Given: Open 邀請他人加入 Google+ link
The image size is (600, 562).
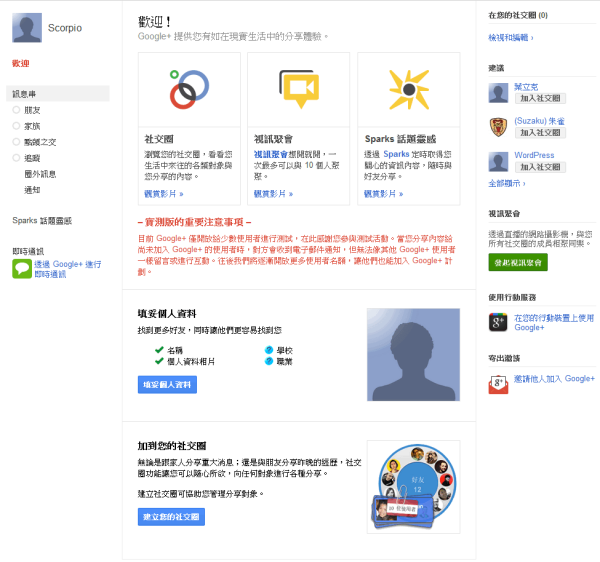Looking at the screenshot, I should [554, 378].
